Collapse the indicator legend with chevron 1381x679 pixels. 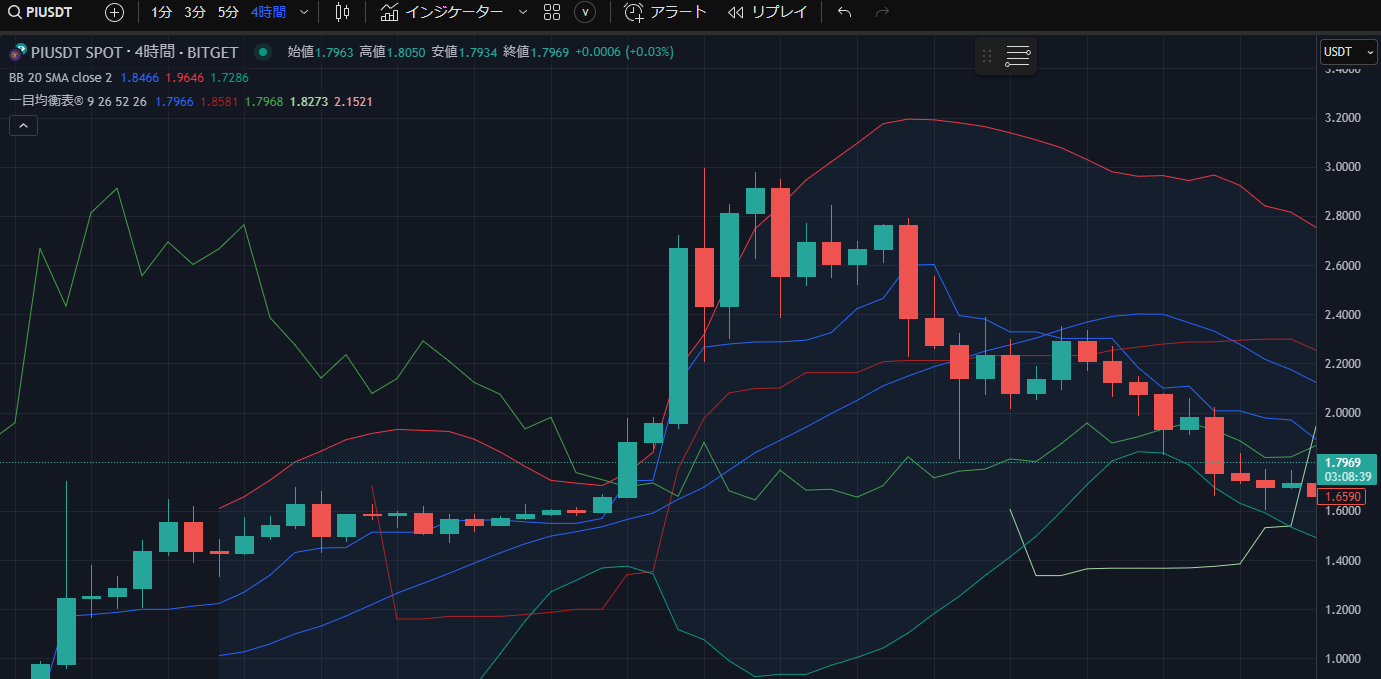coord(23,125)
